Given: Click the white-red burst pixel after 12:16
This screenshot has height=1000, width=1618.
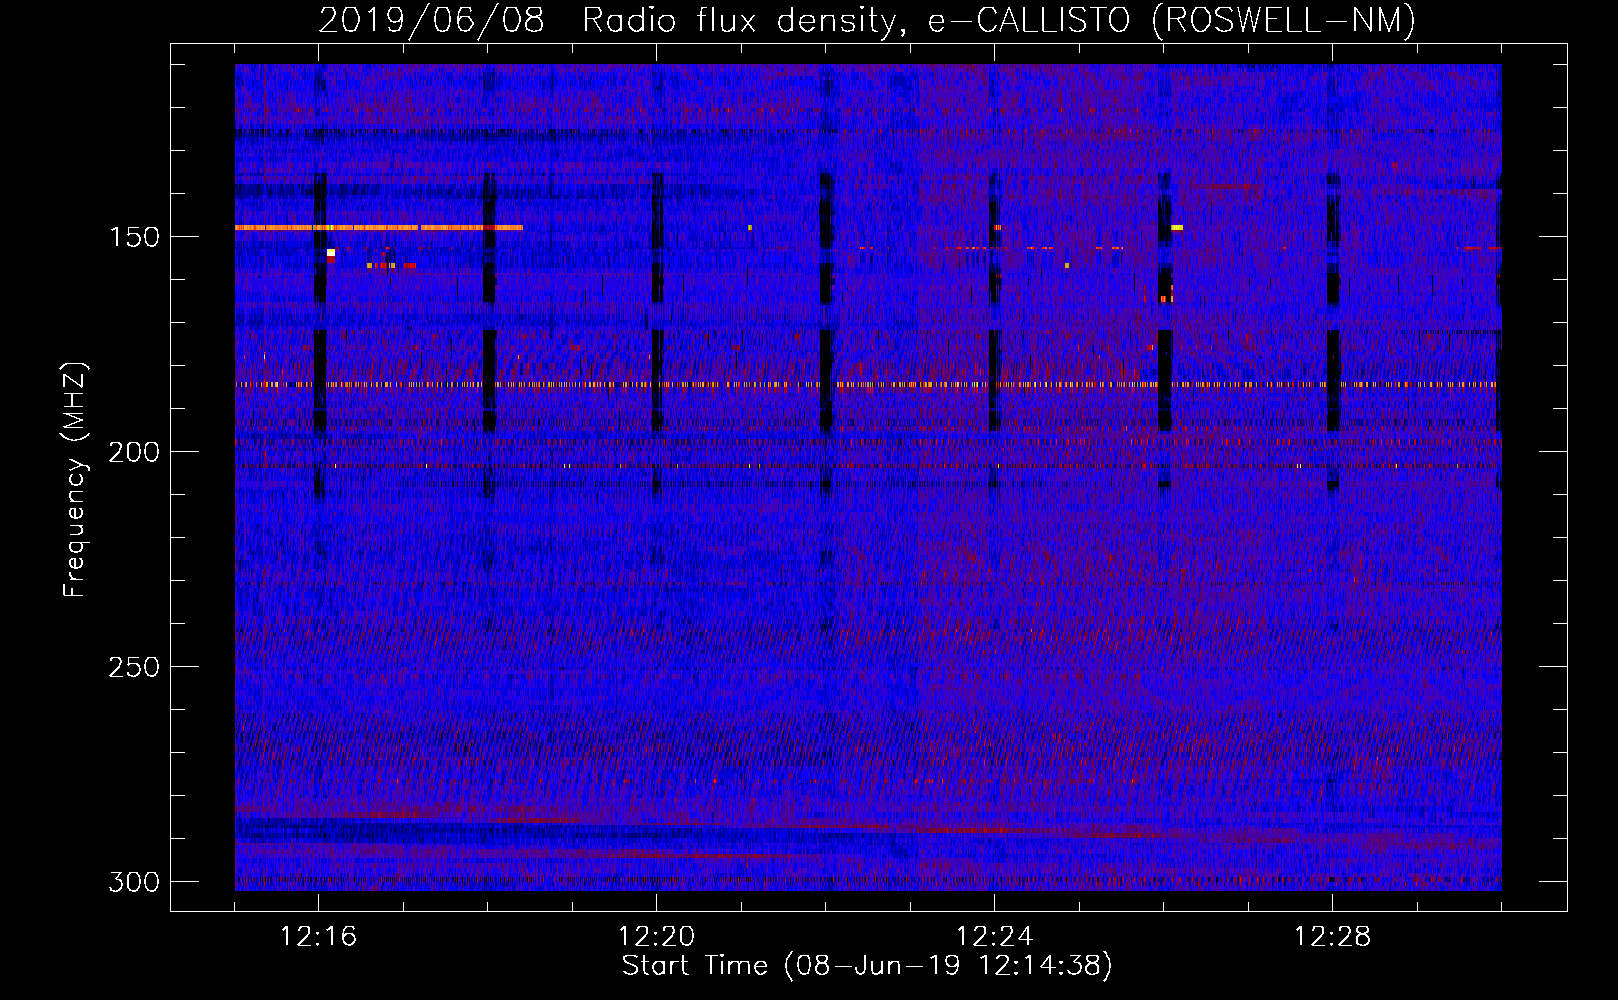Looking at the screenshot, I should 331,256.
